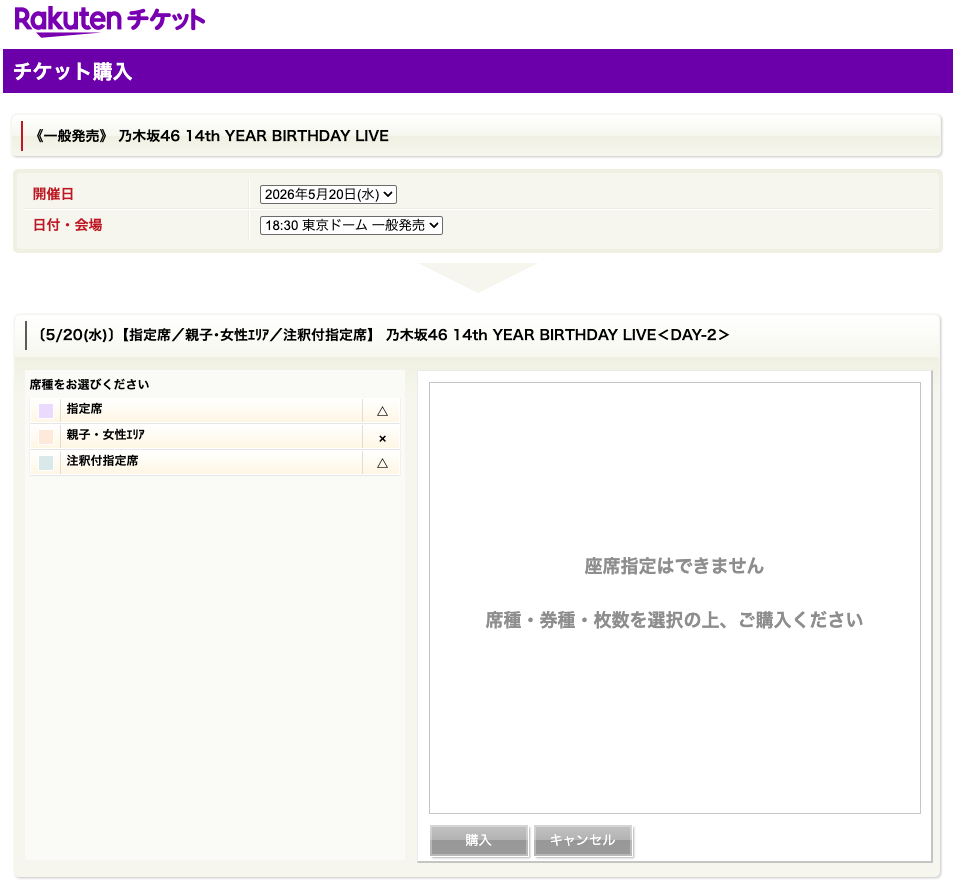Click the 開催日 field label

(x=53, y=194)
